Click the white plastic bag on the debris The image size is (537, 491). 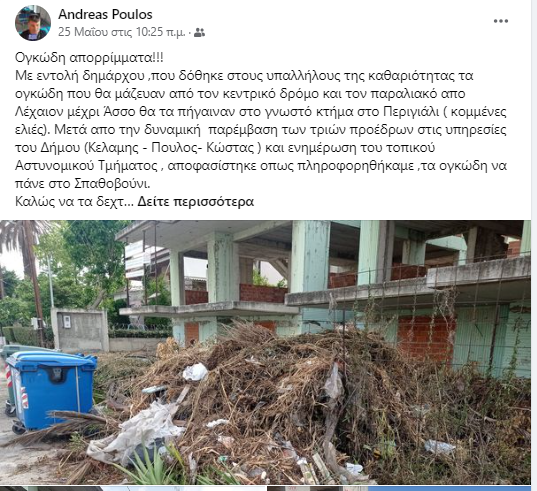(x=195, y=372)
